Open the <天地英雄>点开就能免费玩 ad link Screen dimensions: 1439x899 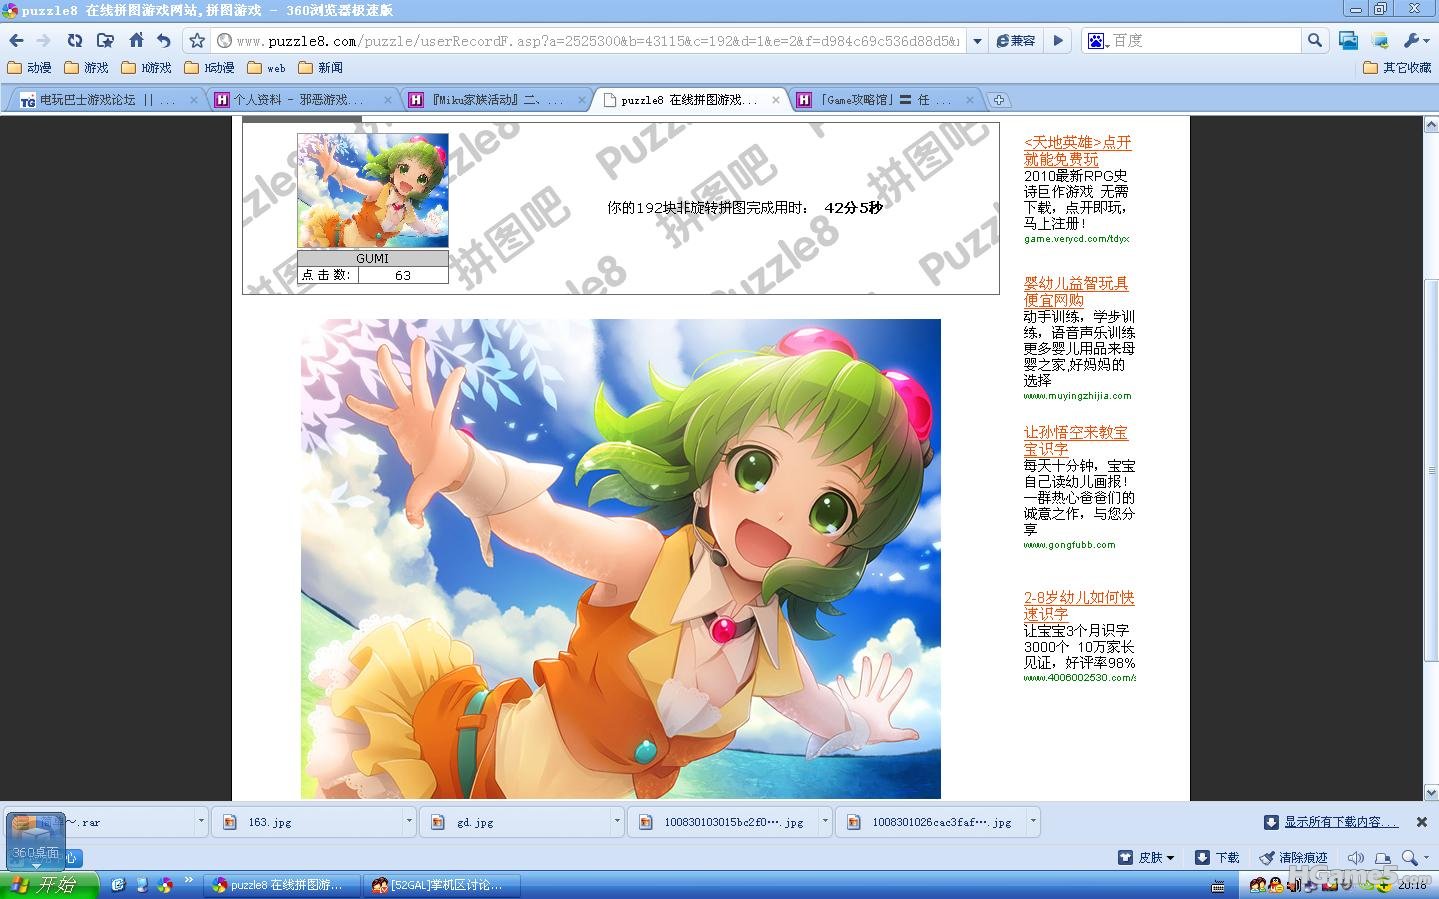1078,151
